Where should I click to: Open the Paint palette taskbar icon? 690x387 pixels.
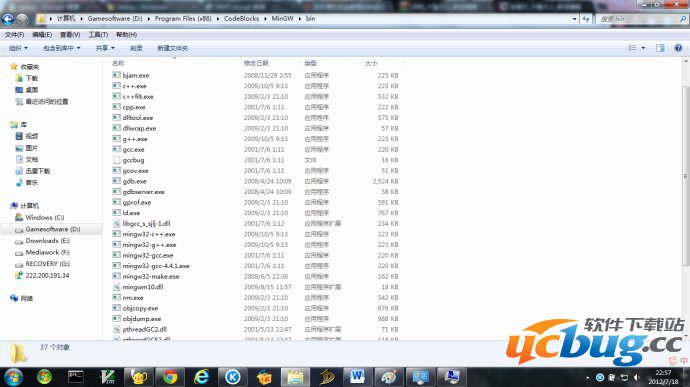click(x=389, y=377)
